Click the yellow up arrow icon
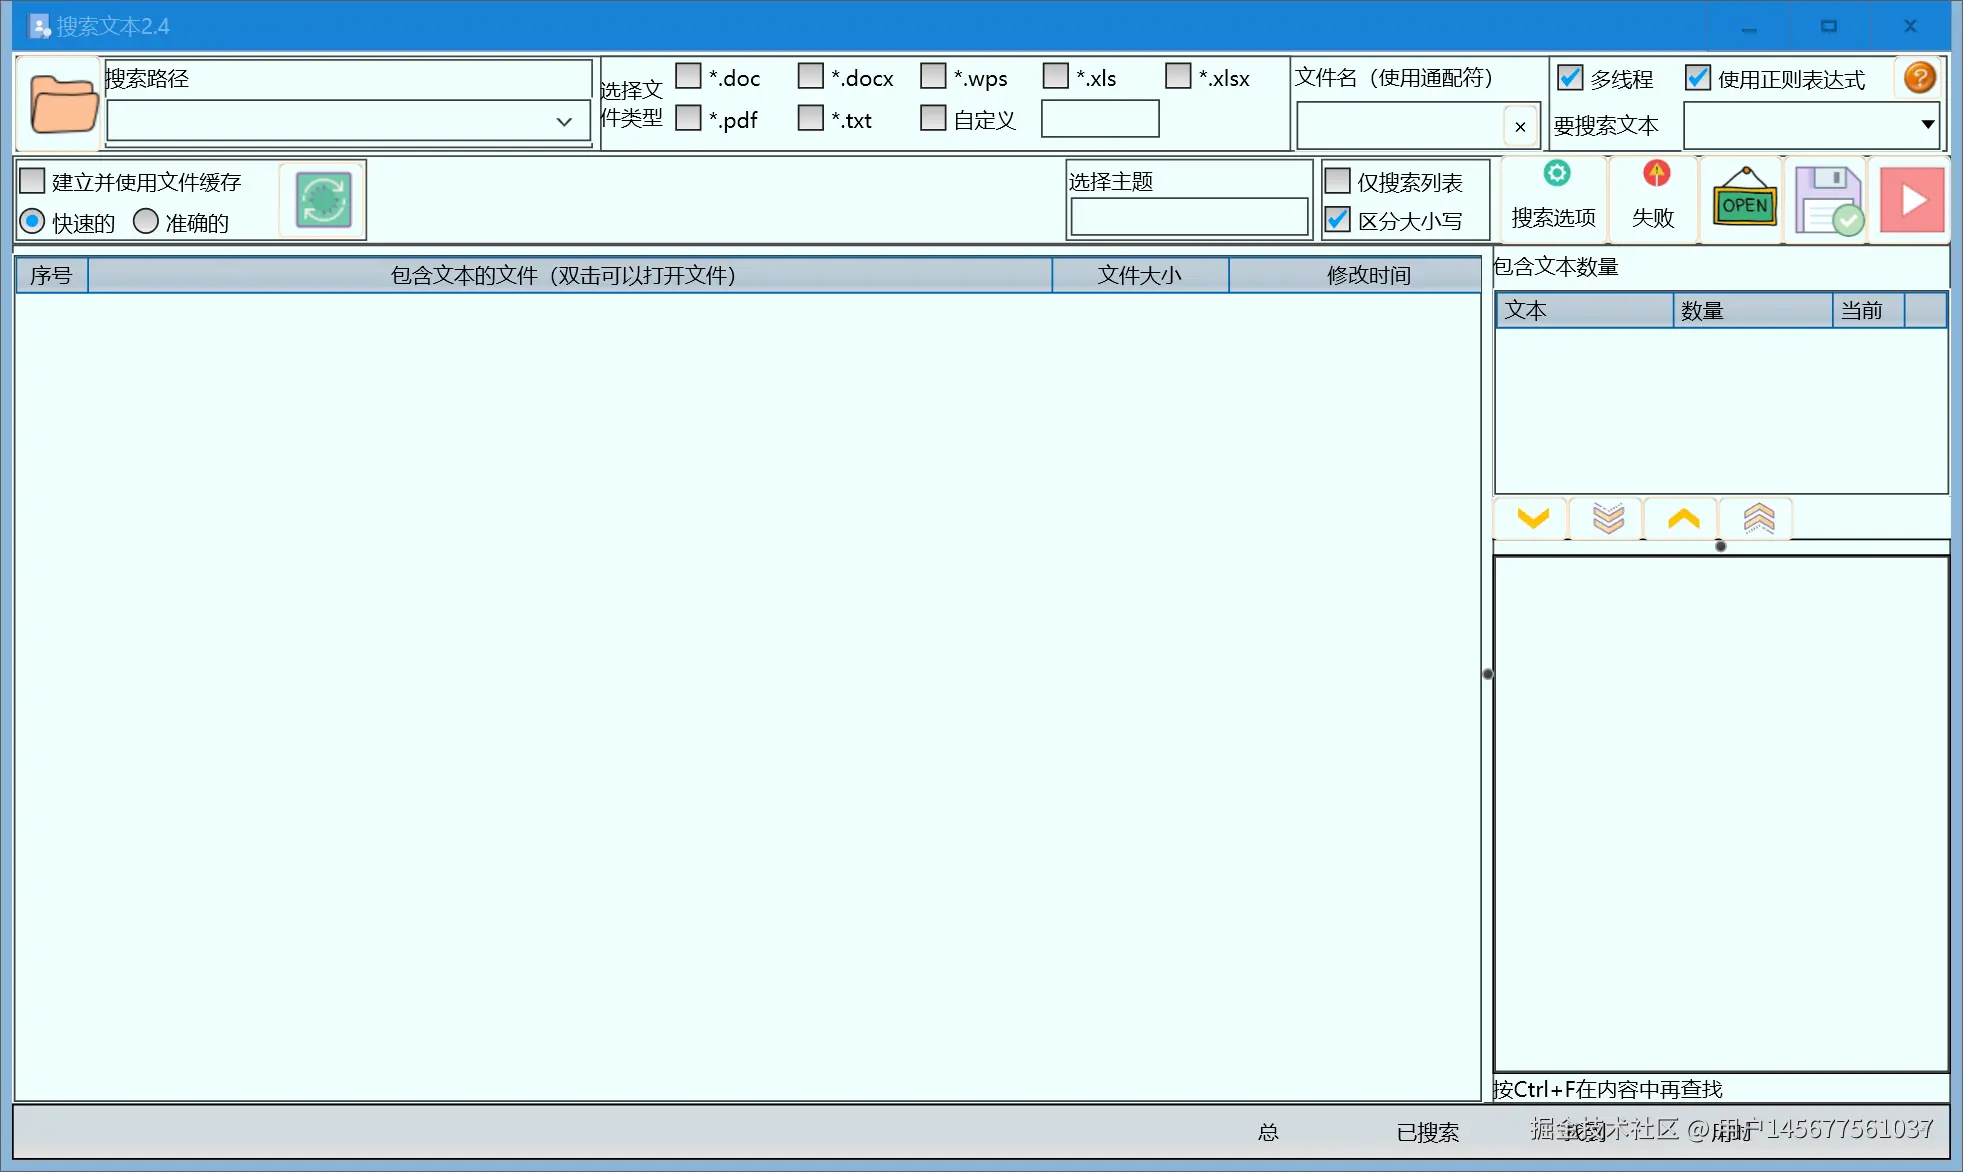The image size is (1963, 1172). (x=1683, y=518)
